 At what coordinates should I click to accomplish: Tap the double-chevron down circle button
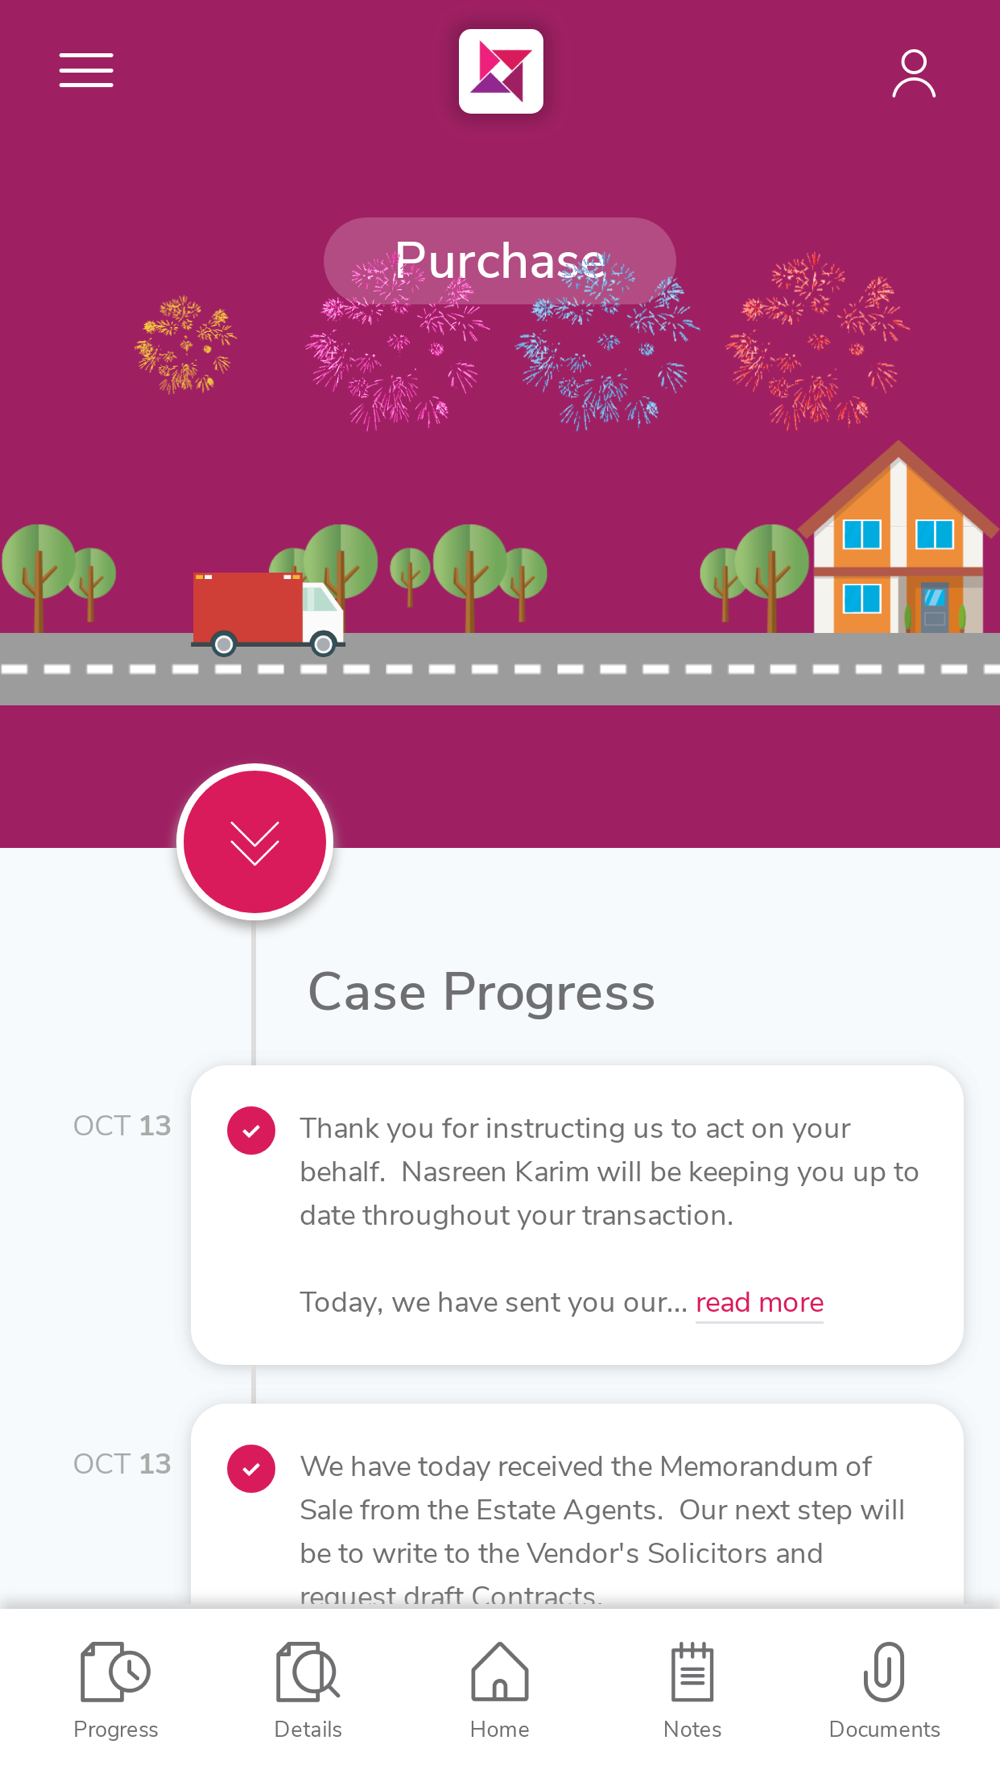tap(255, 842)
